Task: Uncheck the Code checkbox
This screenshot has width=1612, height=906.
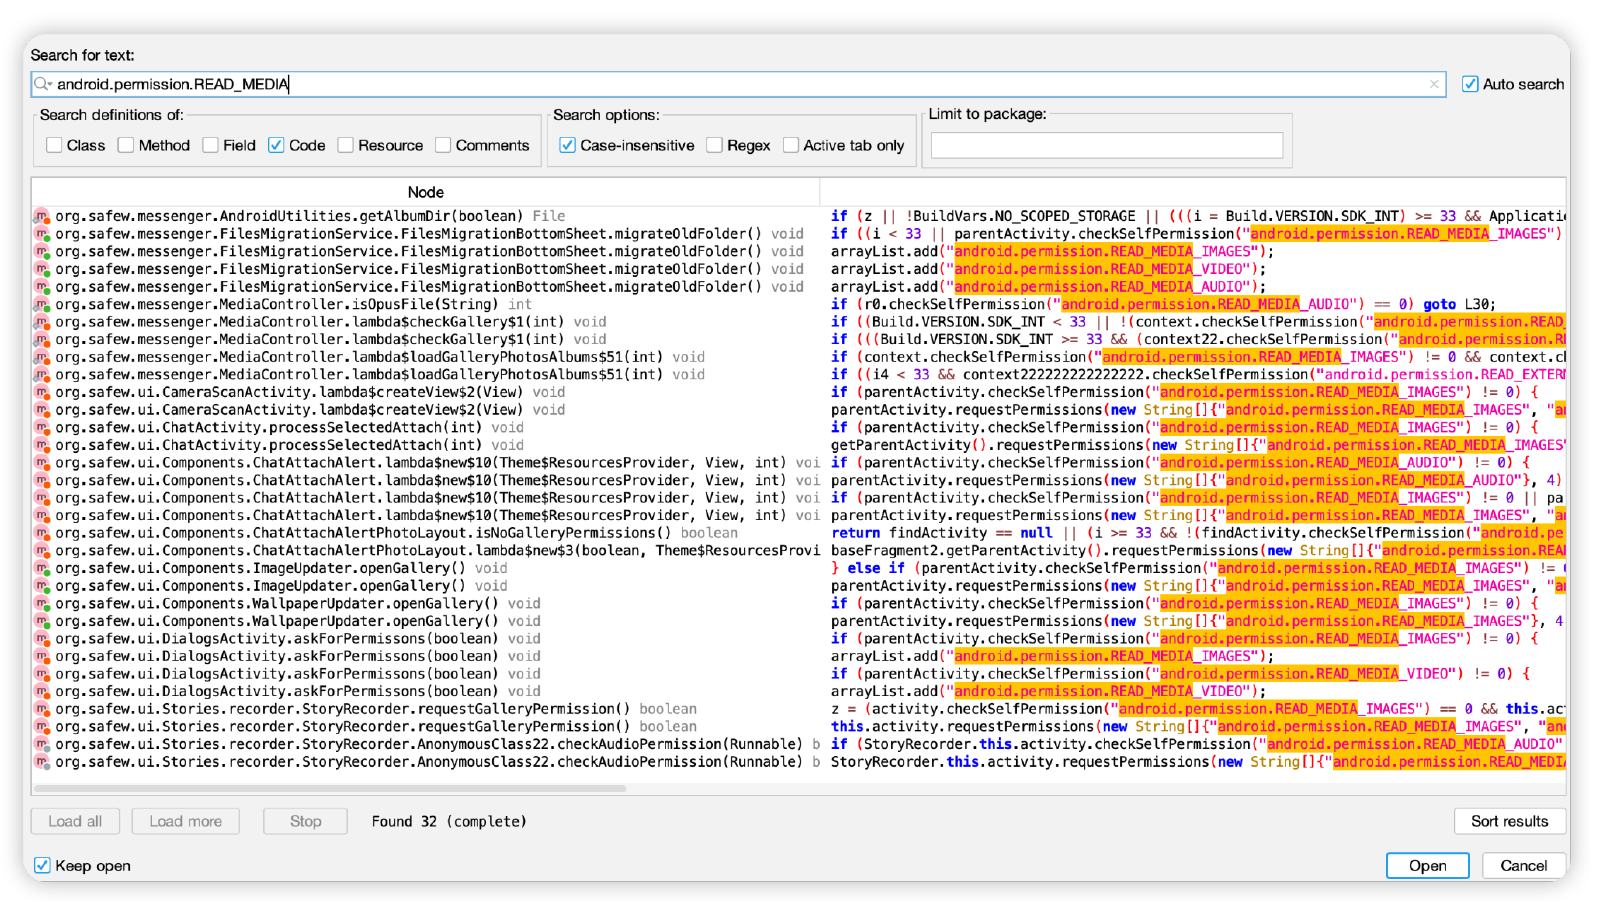Action: [x=276, y=145]
